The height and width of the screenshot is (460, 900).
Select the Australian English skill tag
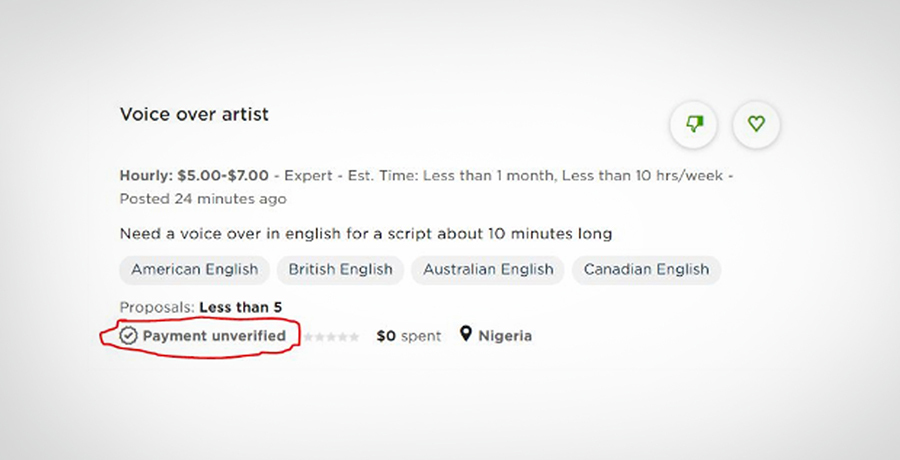coord(488,269)
